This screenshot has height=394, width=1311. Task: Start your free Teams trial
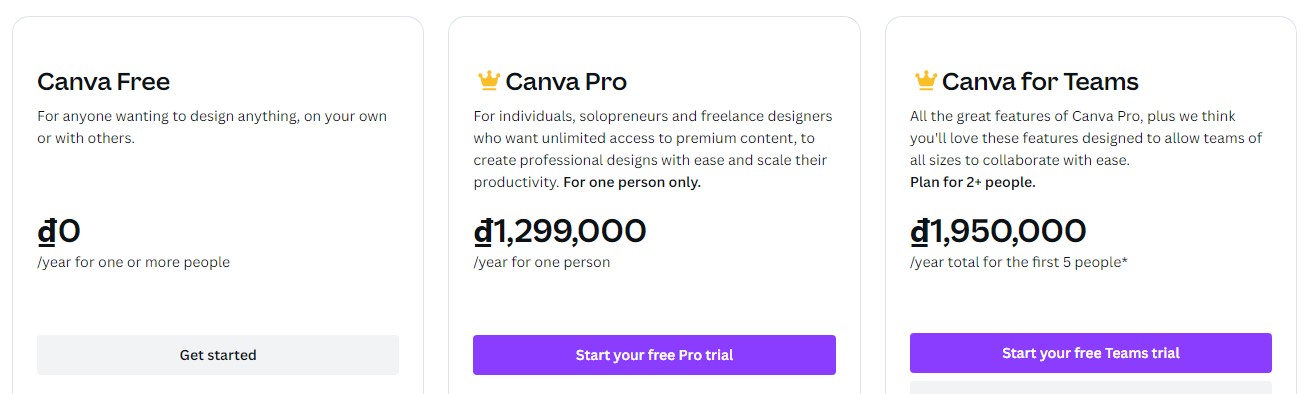click(1091, 353)
